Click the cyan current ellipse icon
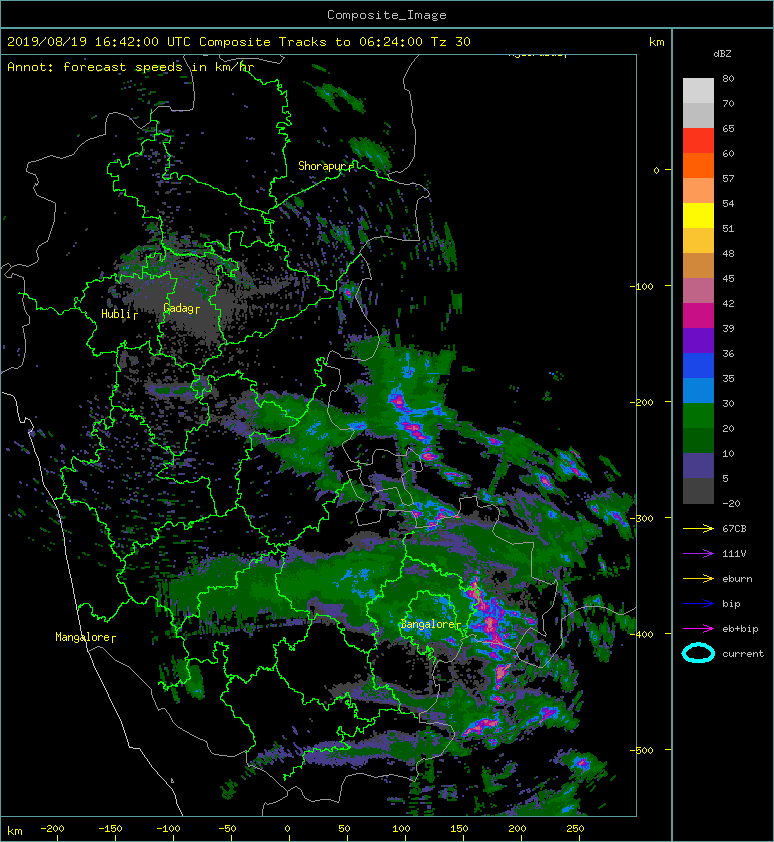 tap(698, 653)
